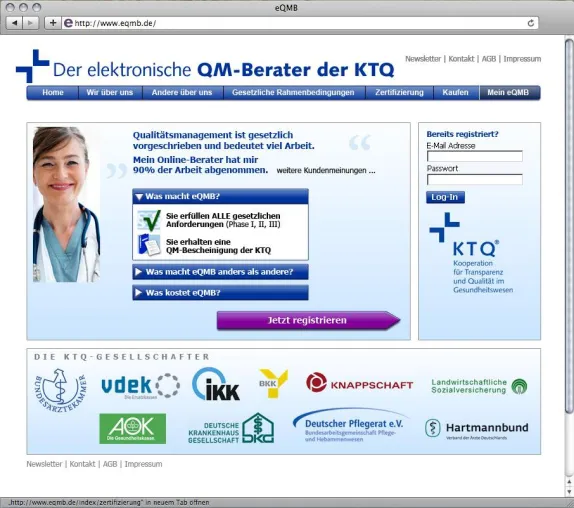This screenshot has width=574, height=508.
Task: Click AGB link in footer
Action: [110, 464]
